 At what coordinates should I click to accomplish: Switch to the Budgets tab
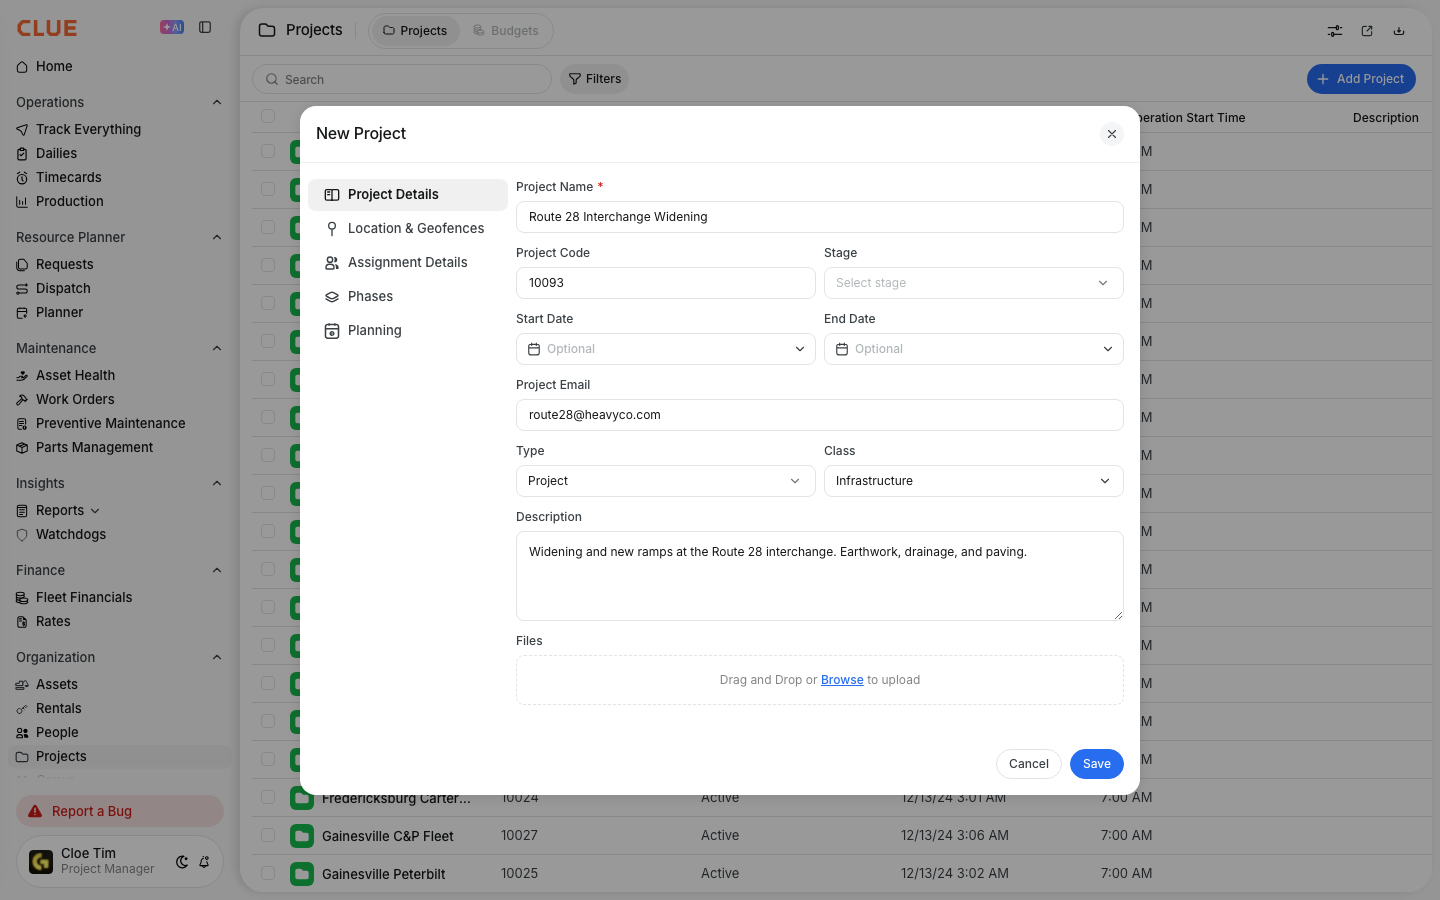506,31
